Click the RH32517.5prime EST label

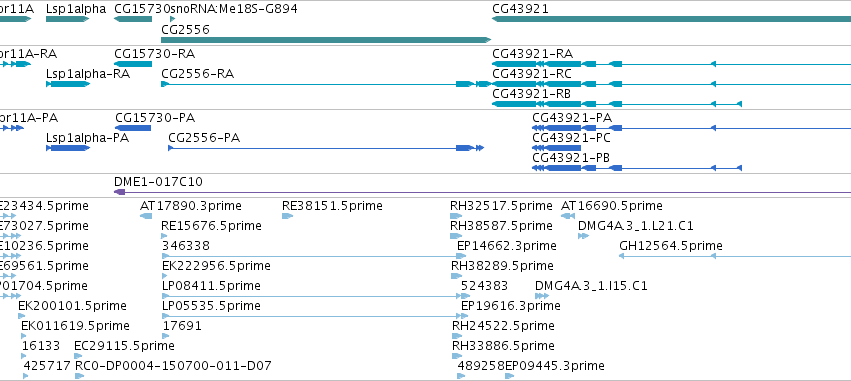point(501,206)
